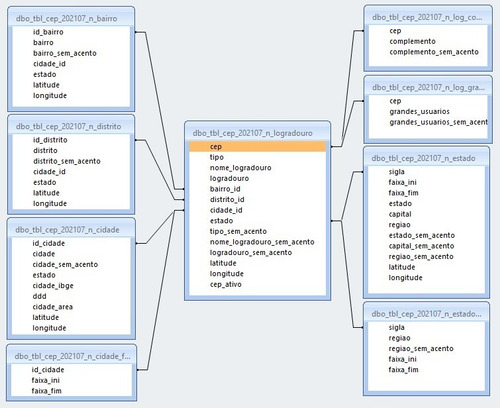
Task: Select the n_estado table title bar with faixa_ini second
Action: pos(426,158)
